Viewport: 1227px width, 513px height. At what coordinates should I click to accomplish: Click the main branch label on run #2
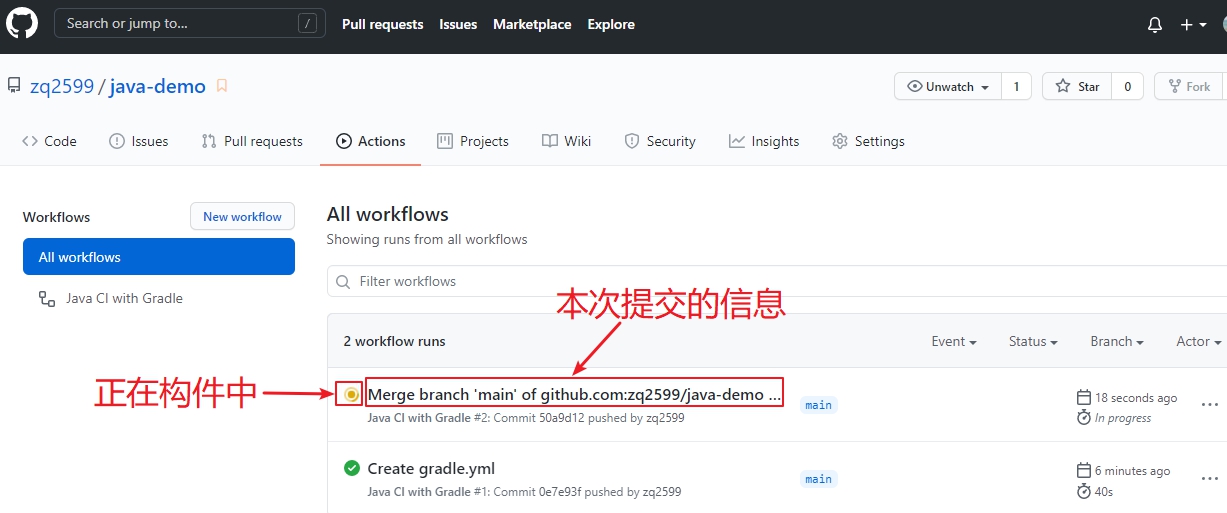coord(819,405)
